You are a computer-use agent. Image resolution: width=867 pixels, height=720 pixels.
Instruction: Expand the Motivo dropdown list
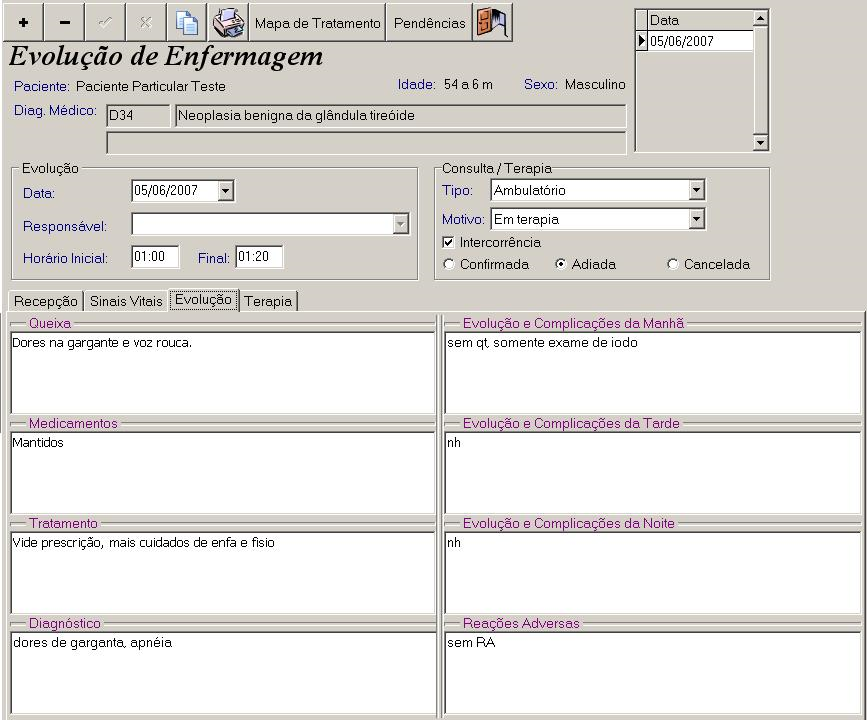tap(696, 219)
